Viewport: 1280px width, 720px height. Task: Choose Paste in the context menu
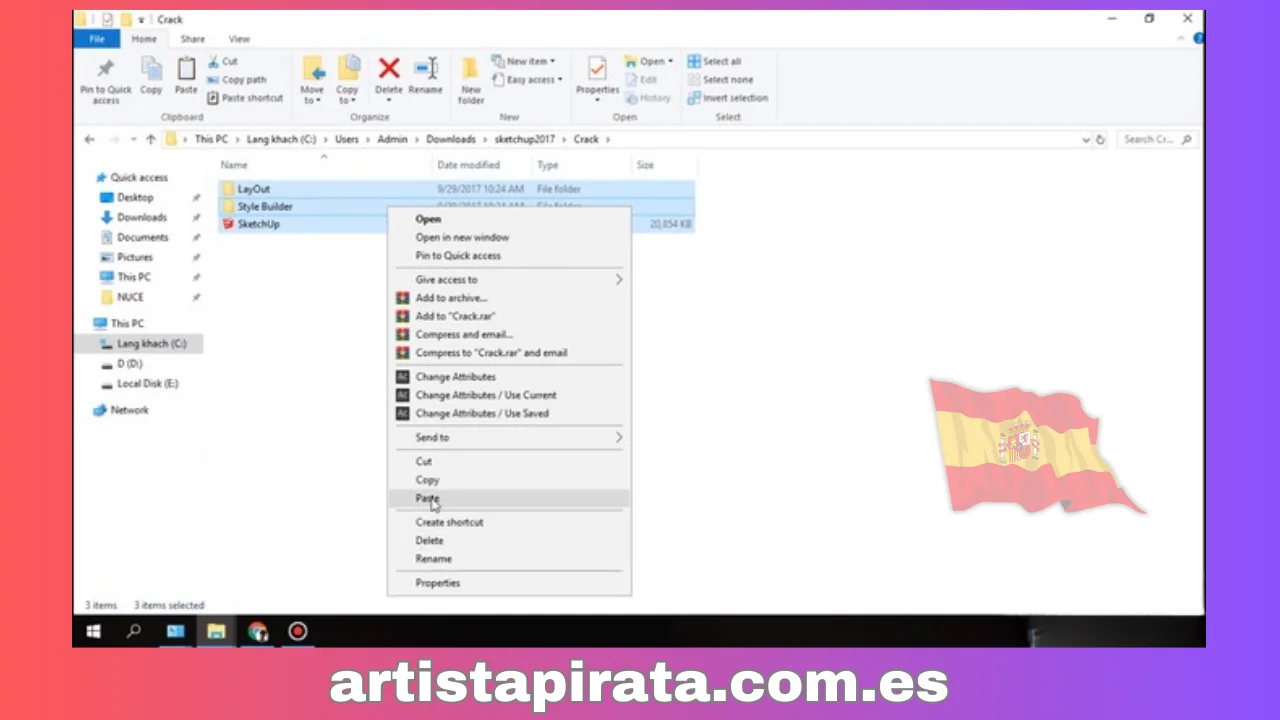tap(509, 498)
